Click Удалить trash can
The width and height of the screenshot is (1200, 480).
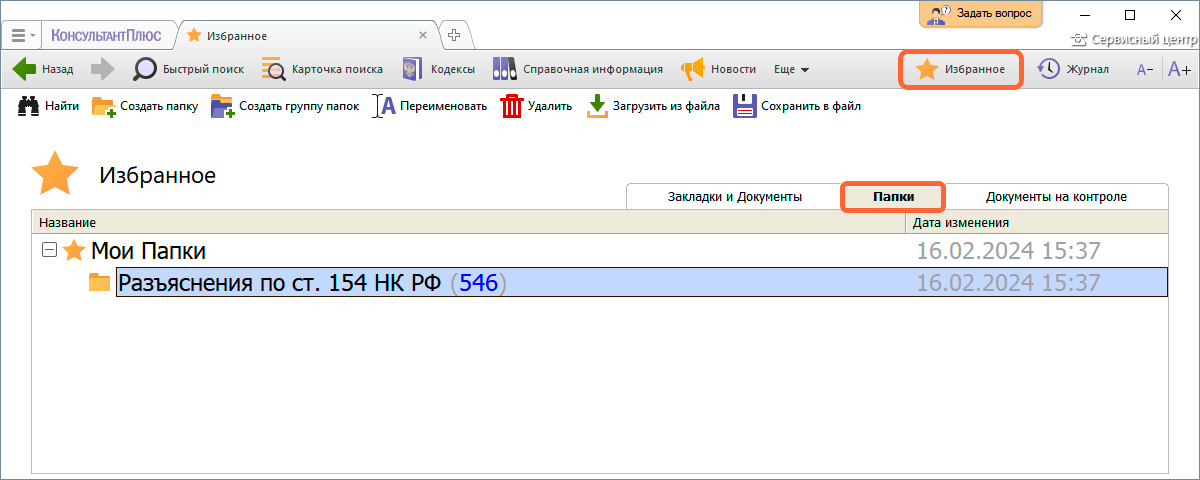(536, 105)
